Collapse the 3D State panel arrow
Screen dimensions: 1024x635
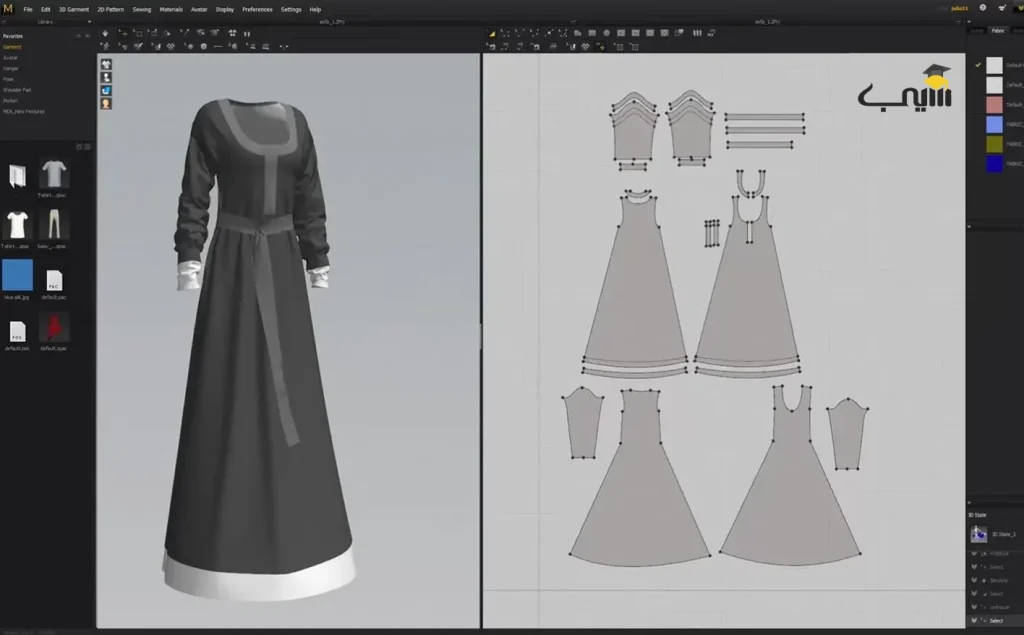(969, 502)
